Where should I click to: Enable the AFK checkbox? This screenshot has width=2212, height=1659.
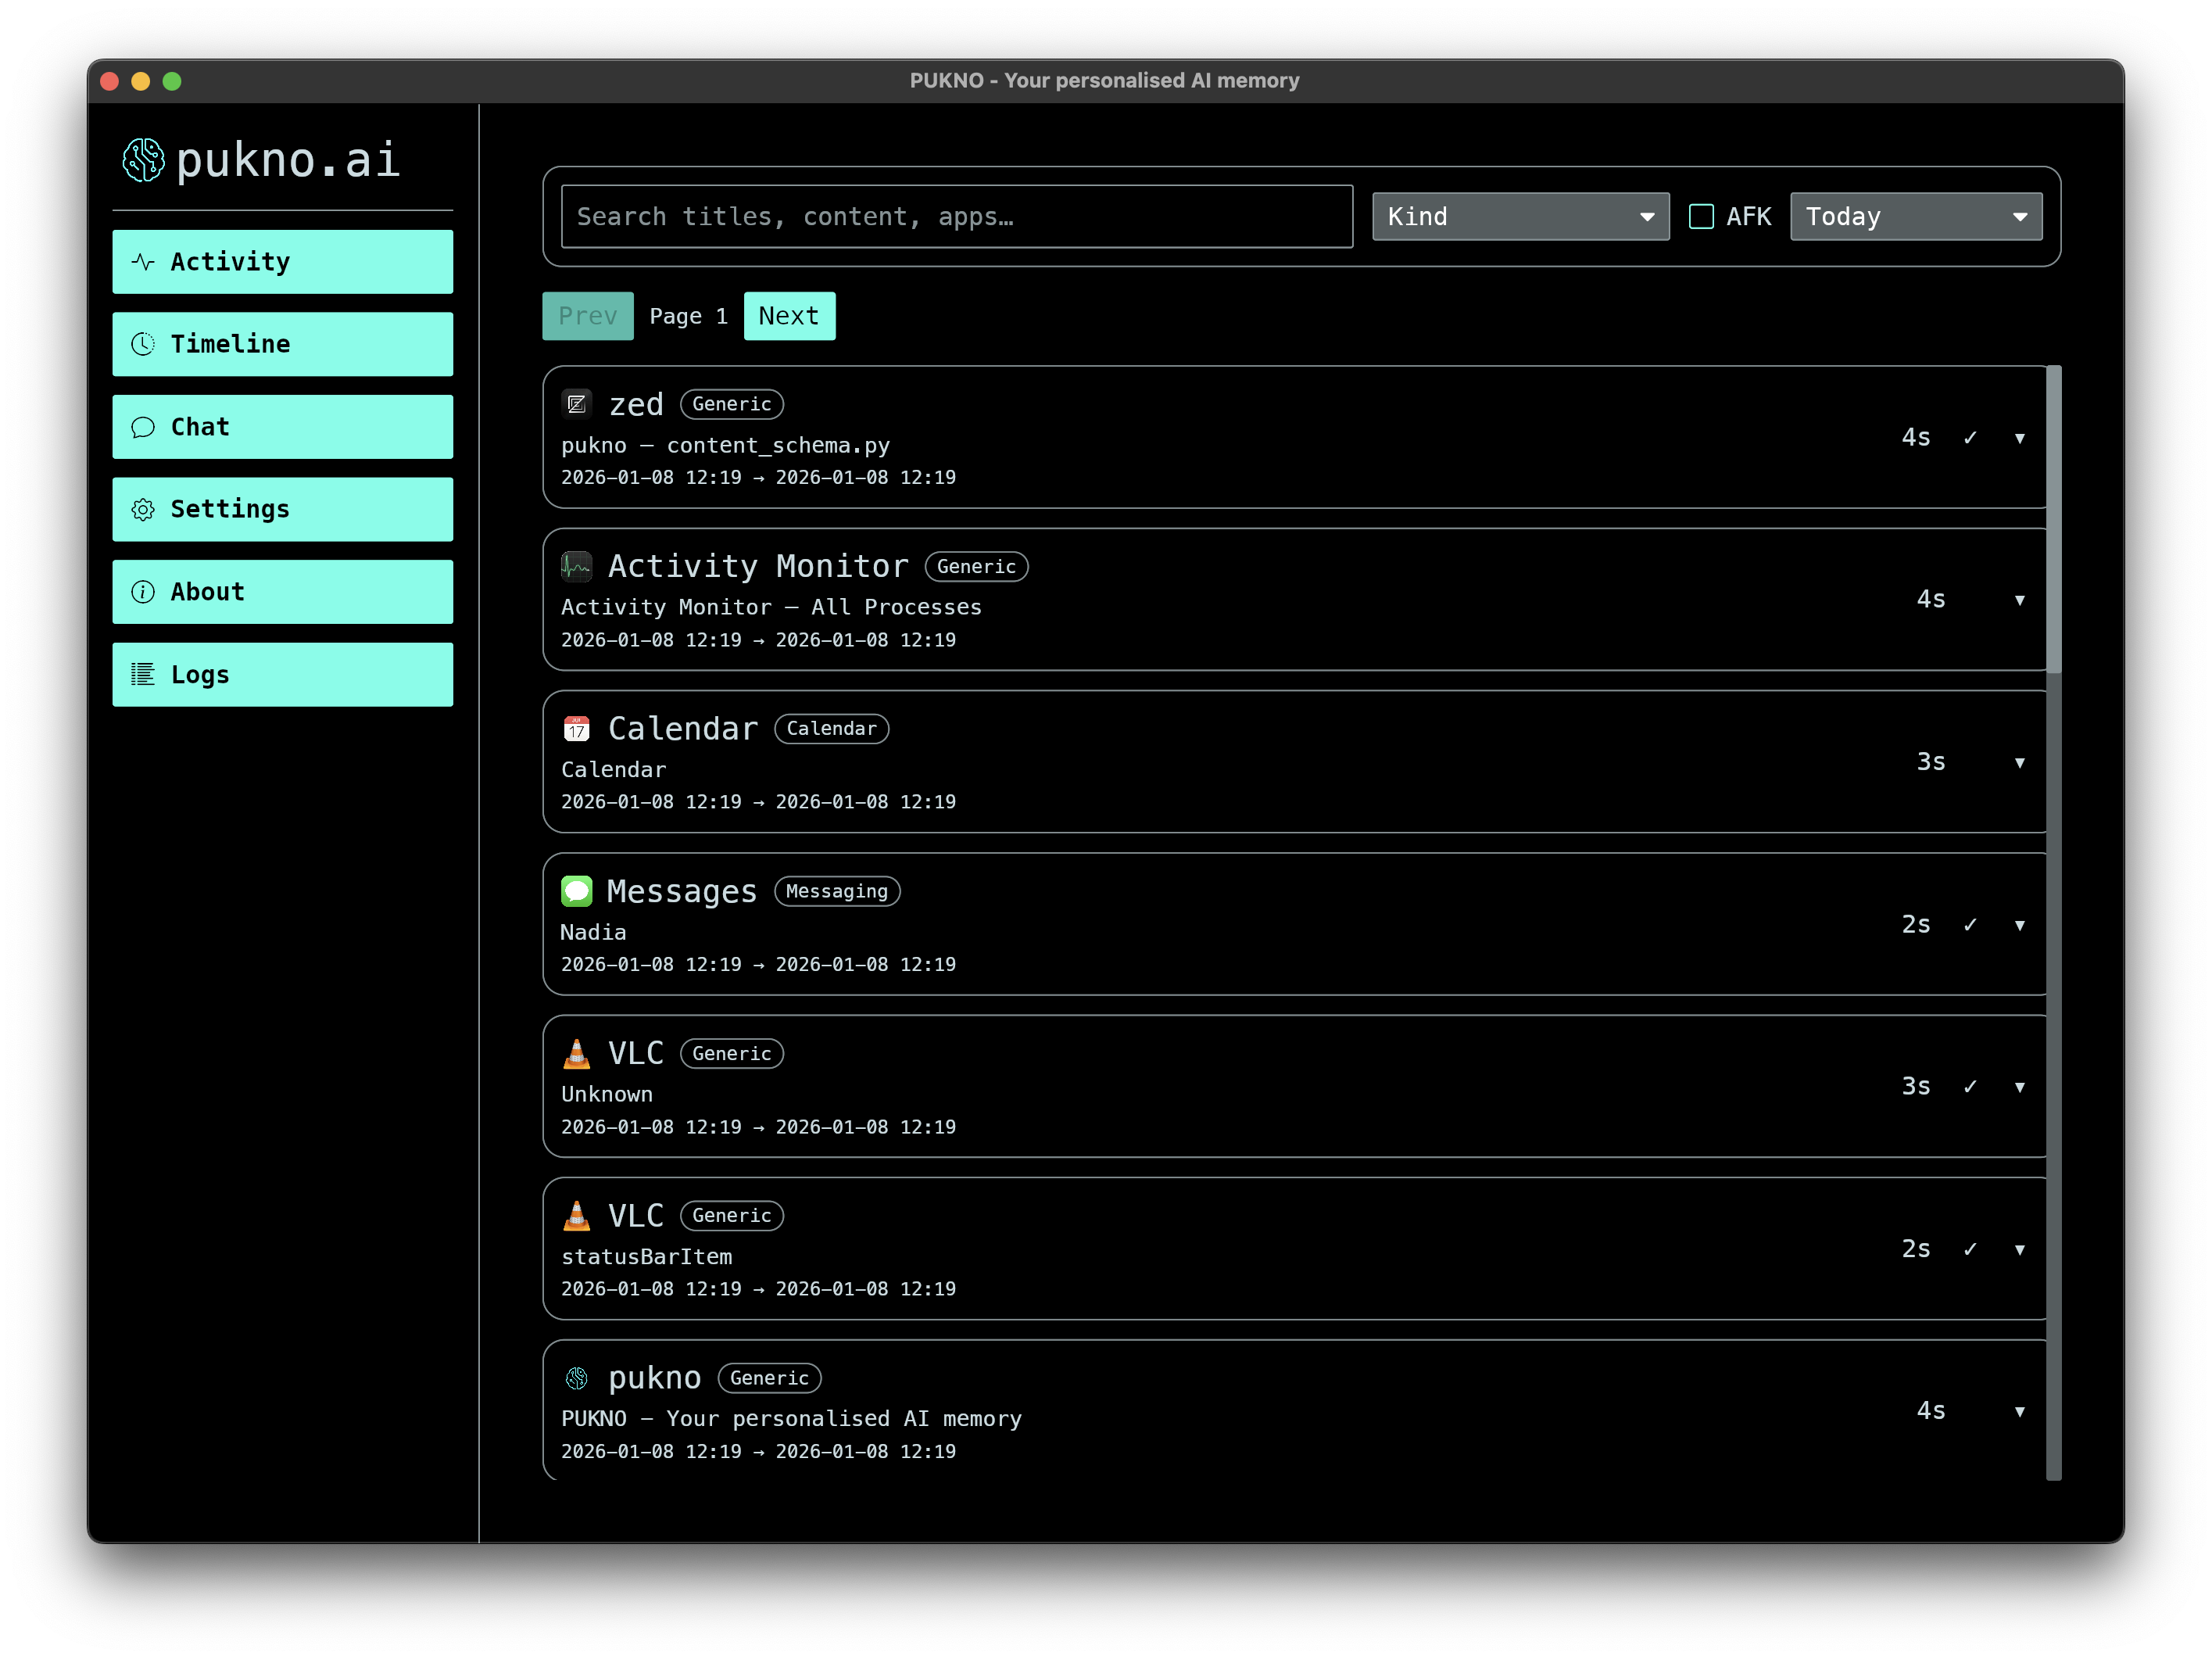pos(1701,217)
